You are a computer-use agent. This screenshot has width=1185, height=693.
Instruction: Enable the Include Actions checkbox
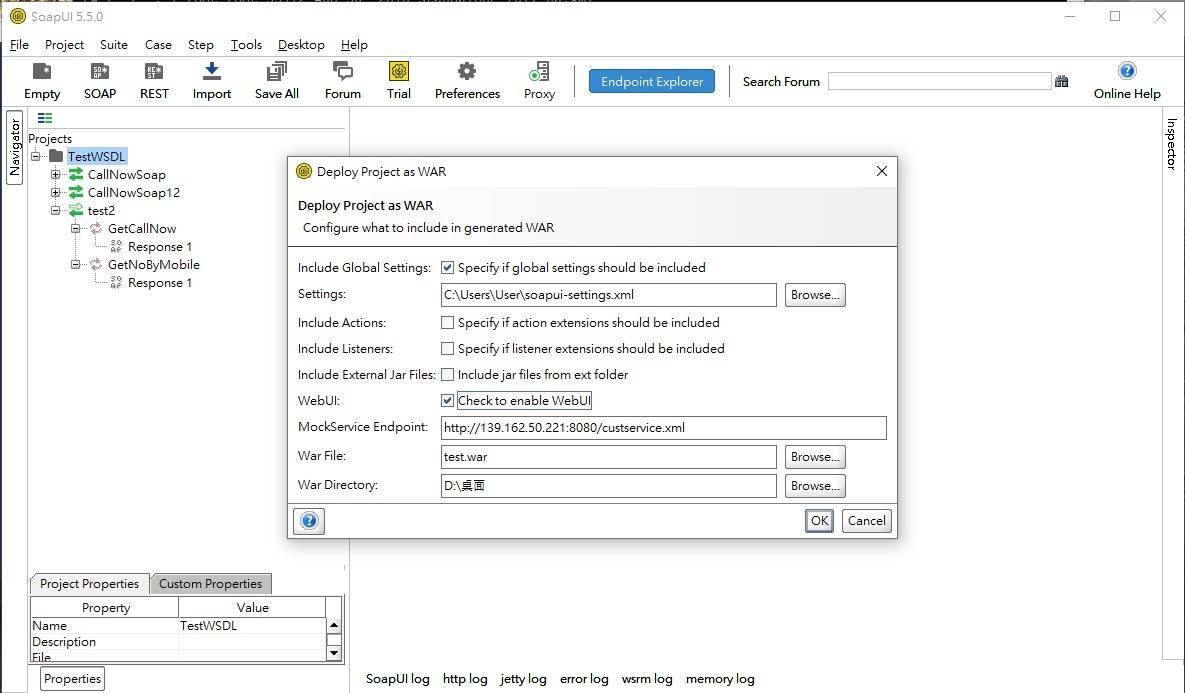coord(447,323)
